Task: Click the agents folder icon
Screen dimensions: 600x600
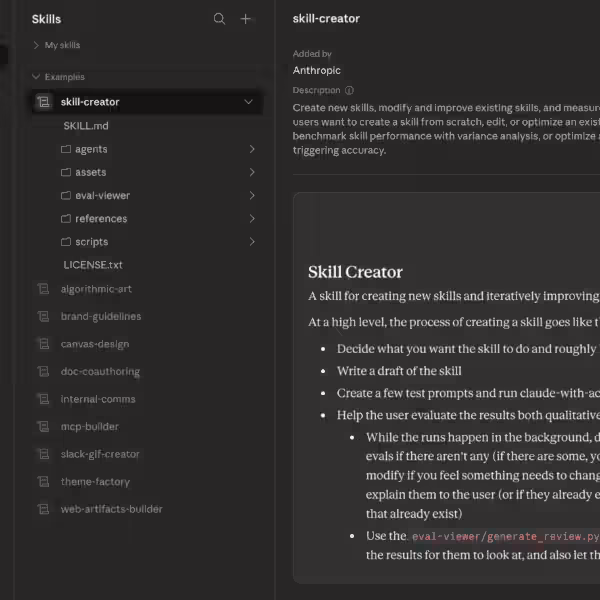Action: 66,149
